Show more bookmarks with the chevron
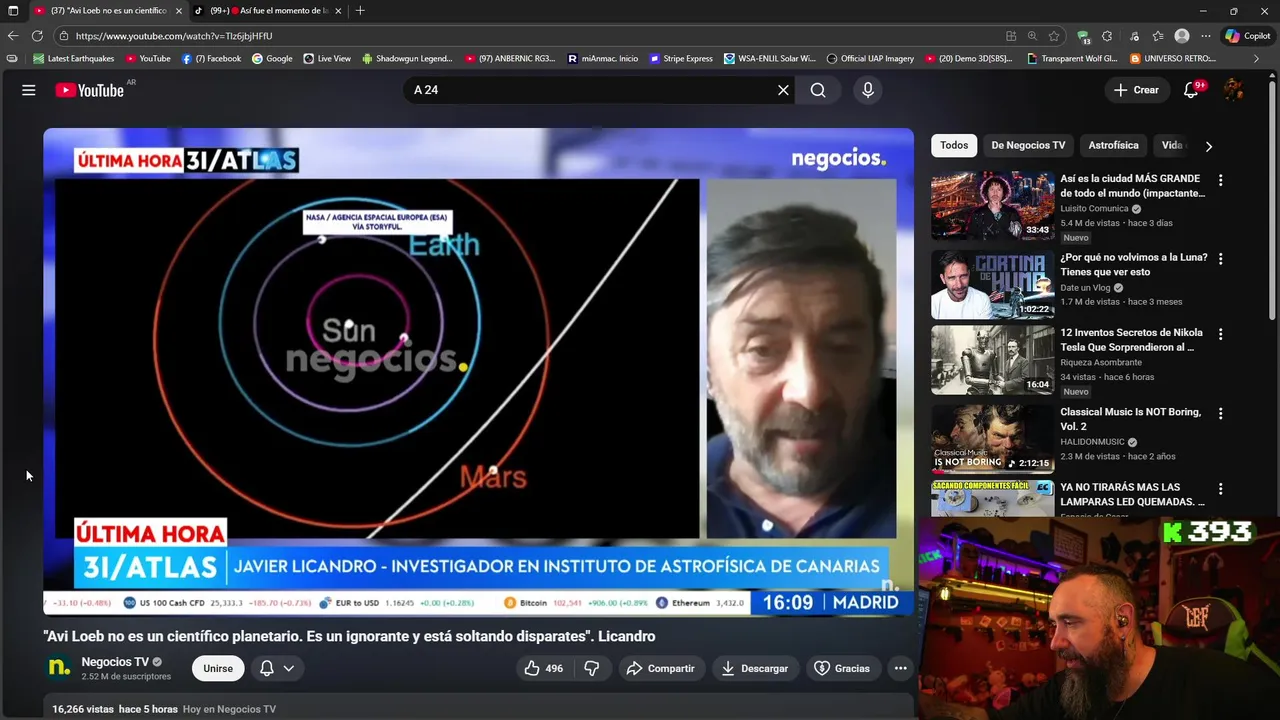The width and height of the screenshot is (1280, 720). coord(1256,59)
